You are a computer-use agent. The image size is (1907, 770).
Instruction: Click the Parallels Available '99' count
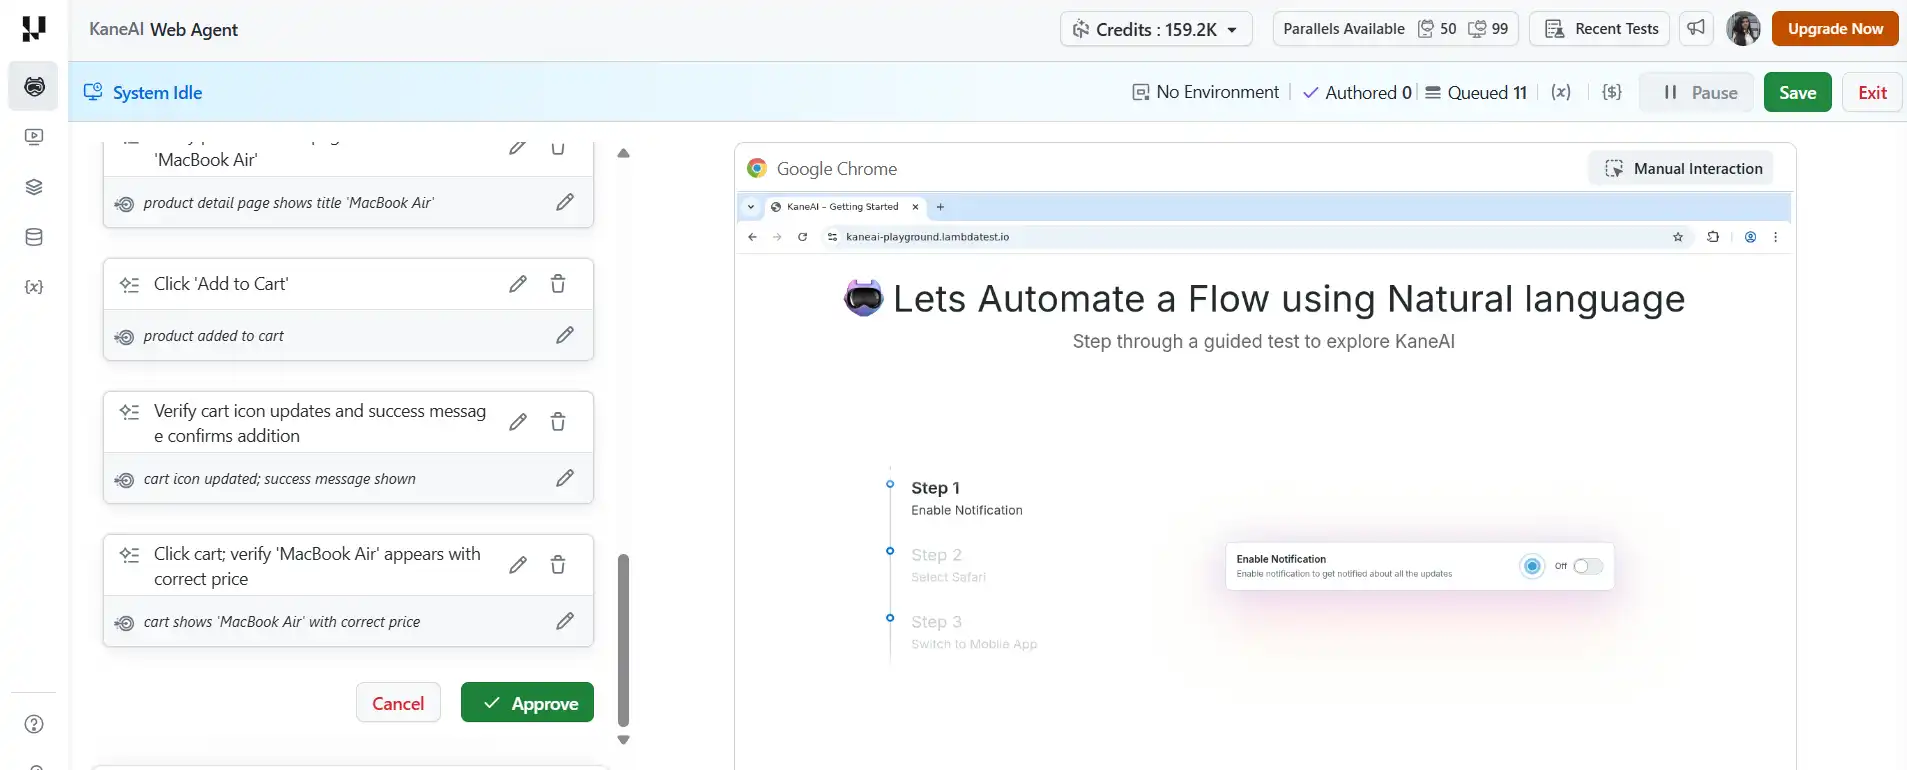click(x=1488, y=28)
